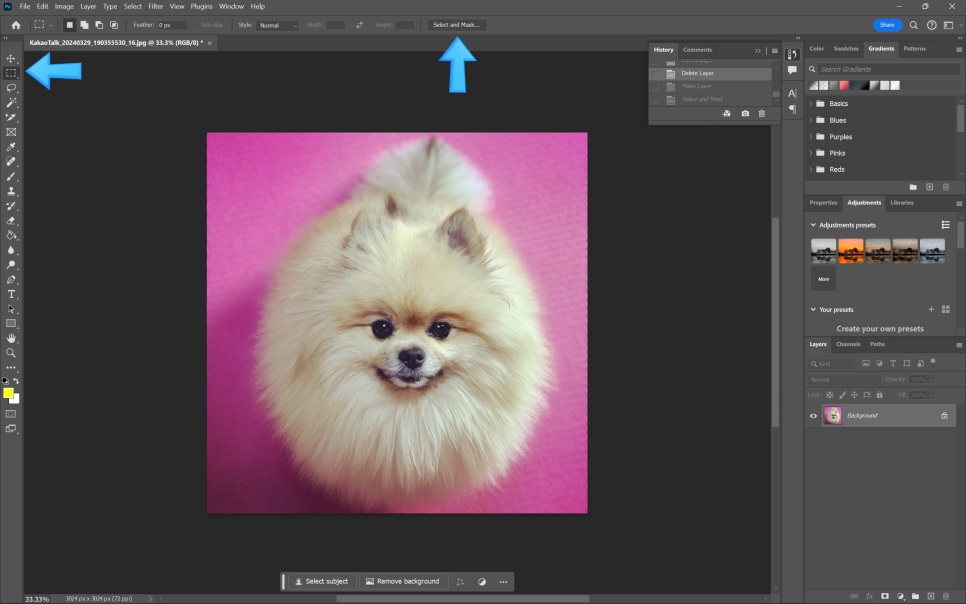Enable Add to selection mode
Image resolution: width=966 pixels, height=604 pixels.
84,25
